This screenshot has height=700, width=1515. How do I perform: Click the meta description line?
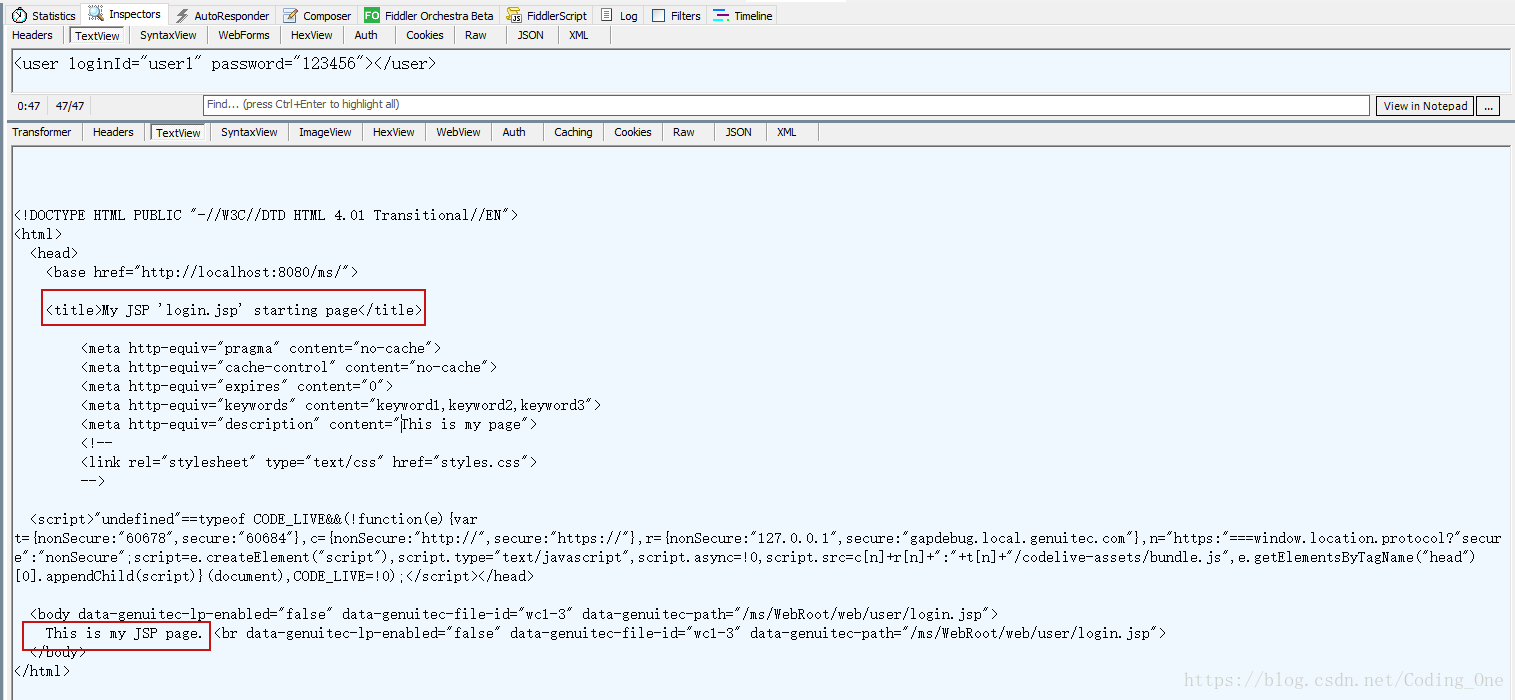pos(309,424)
